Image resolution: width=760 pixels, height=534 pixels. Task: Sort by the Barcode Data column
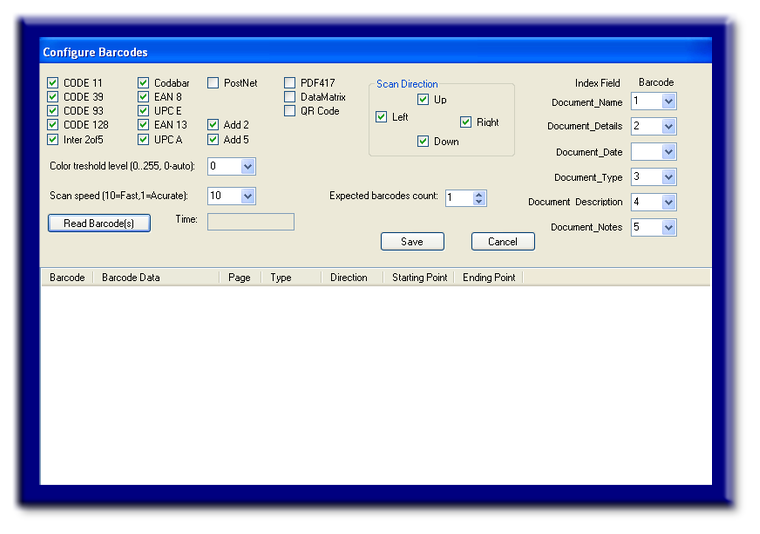156,278
